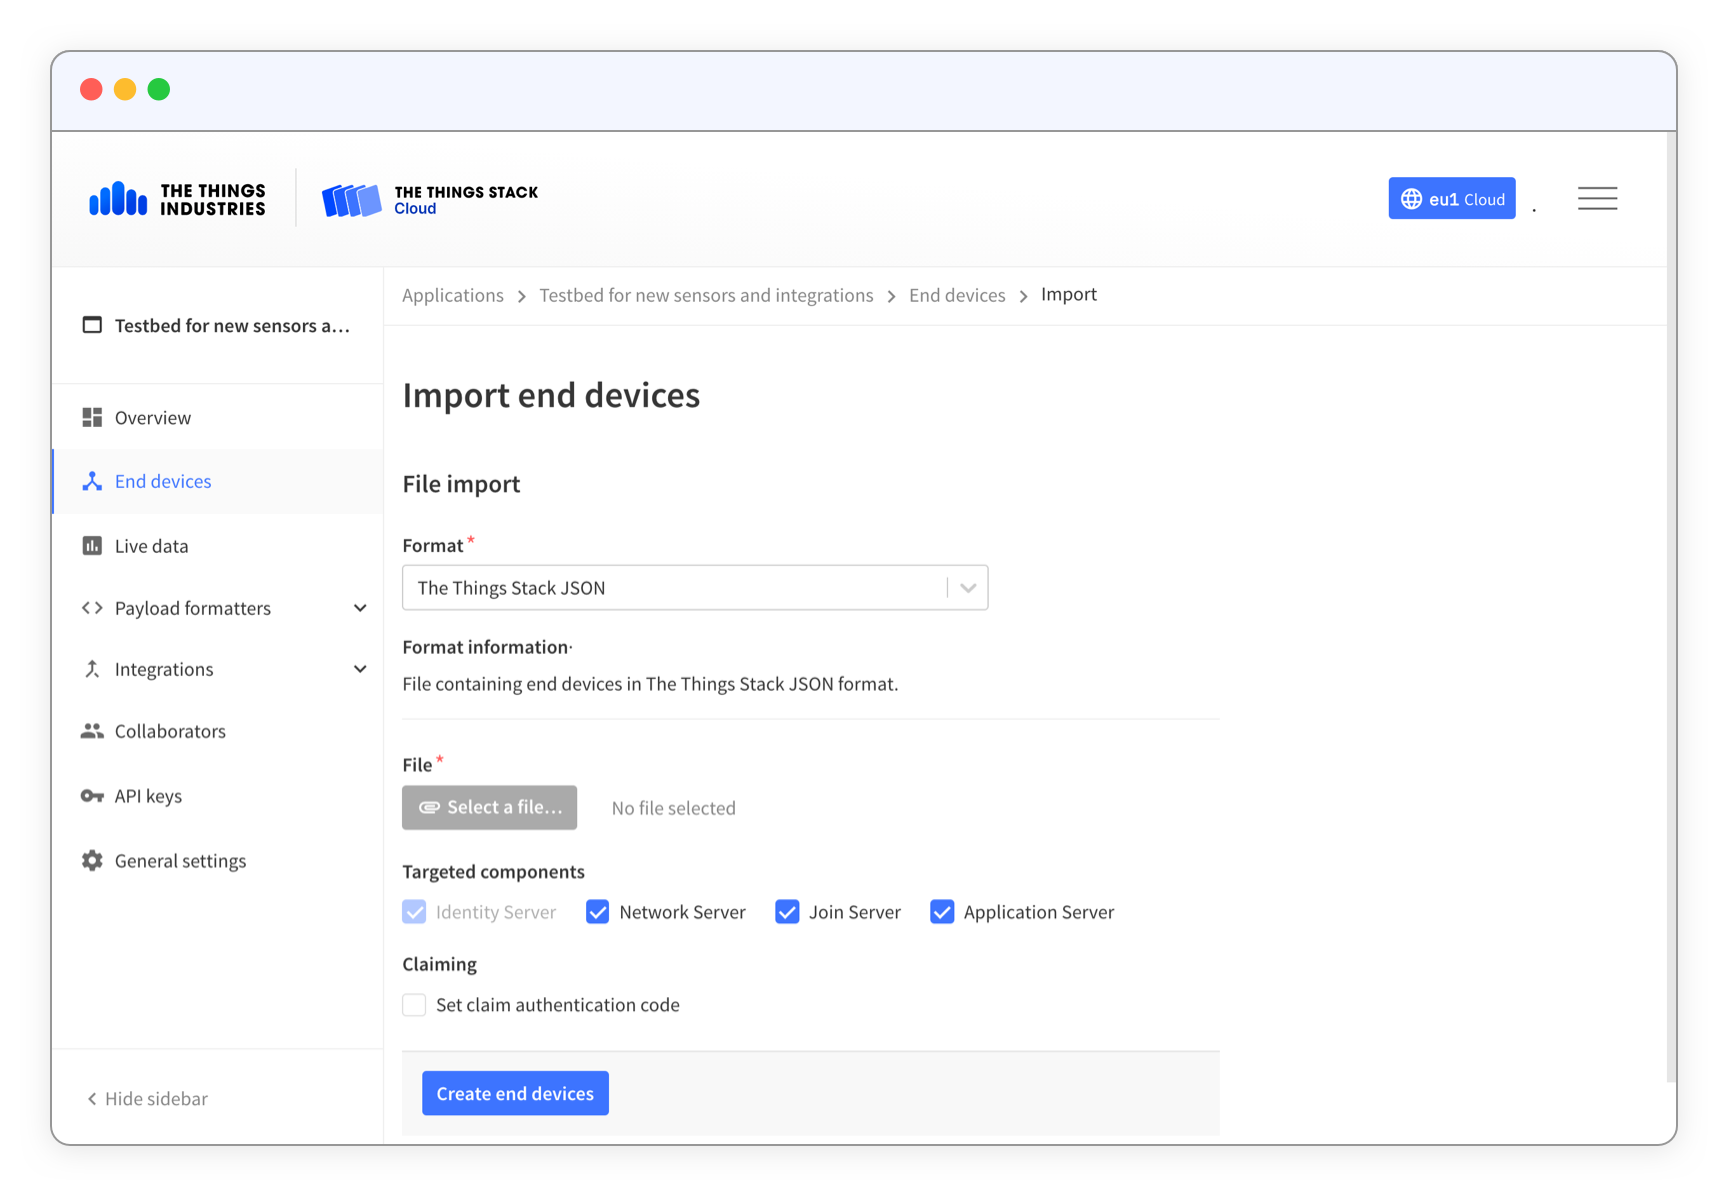The height and width of the screenshot is (1196, 1728).
Task: Click the API keys key icon
Action: click(x=92, y=796)
